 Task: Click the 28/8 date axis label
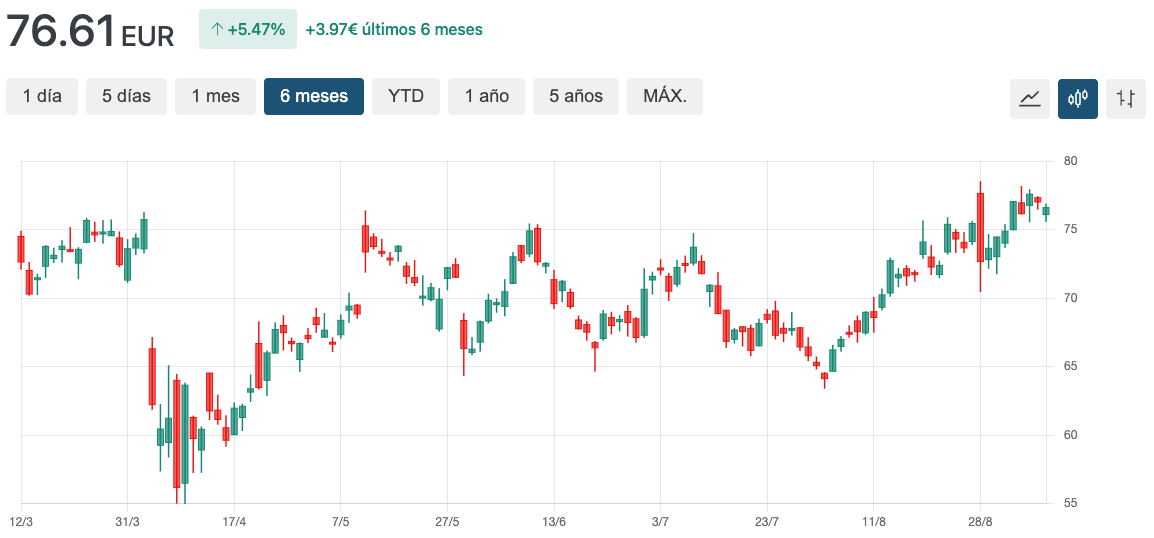(x=980, y=522)
